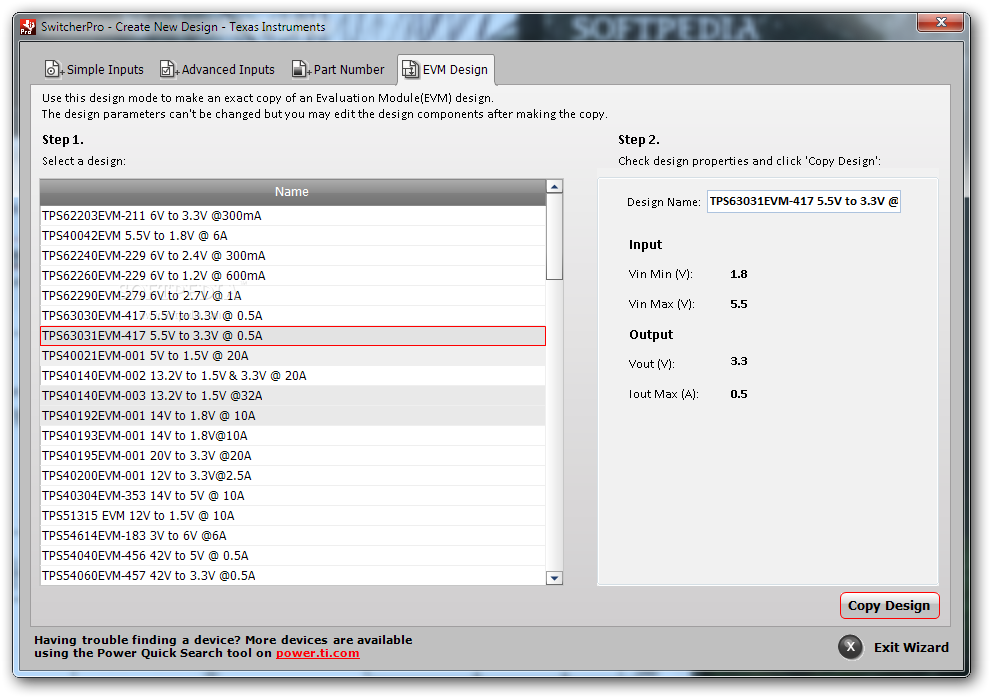
Task: Click the Iout Max value 0.5
Action: 738,394
